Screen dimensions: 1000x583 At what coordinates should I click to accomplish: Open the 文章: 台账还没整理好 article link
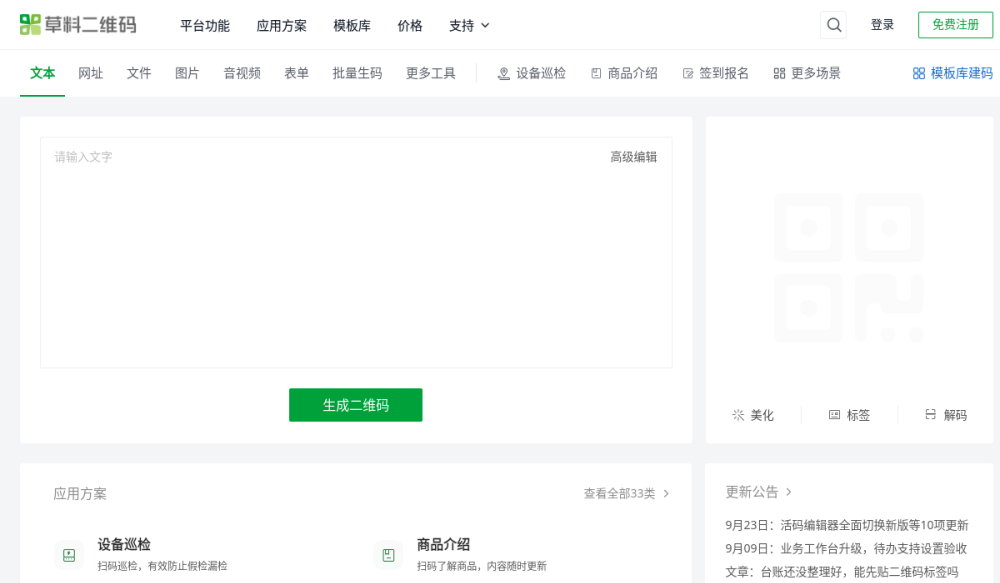(x=842, y=572)
